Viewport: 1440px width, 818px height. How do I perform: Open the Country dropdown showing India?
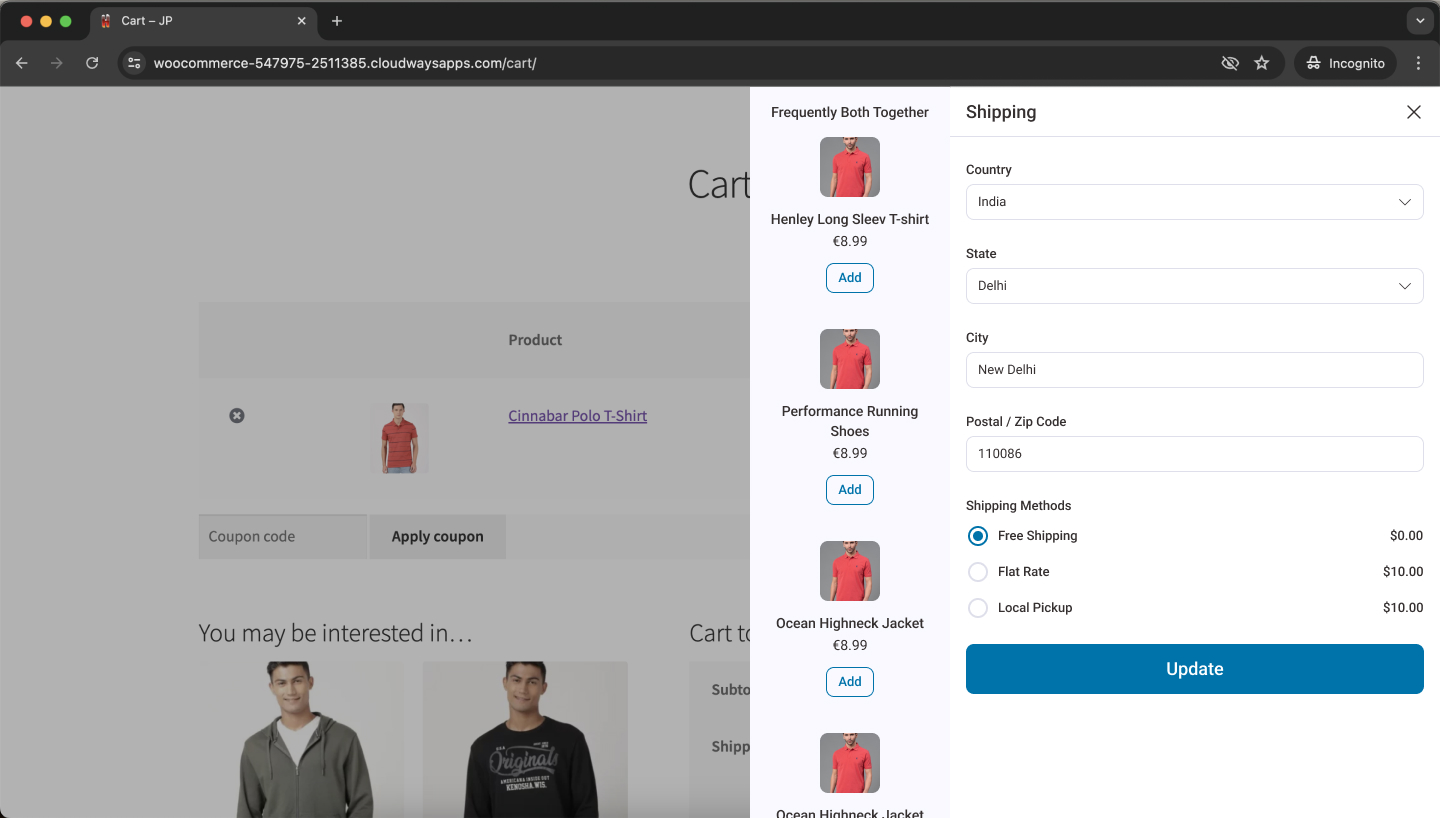coord(1194,202)
